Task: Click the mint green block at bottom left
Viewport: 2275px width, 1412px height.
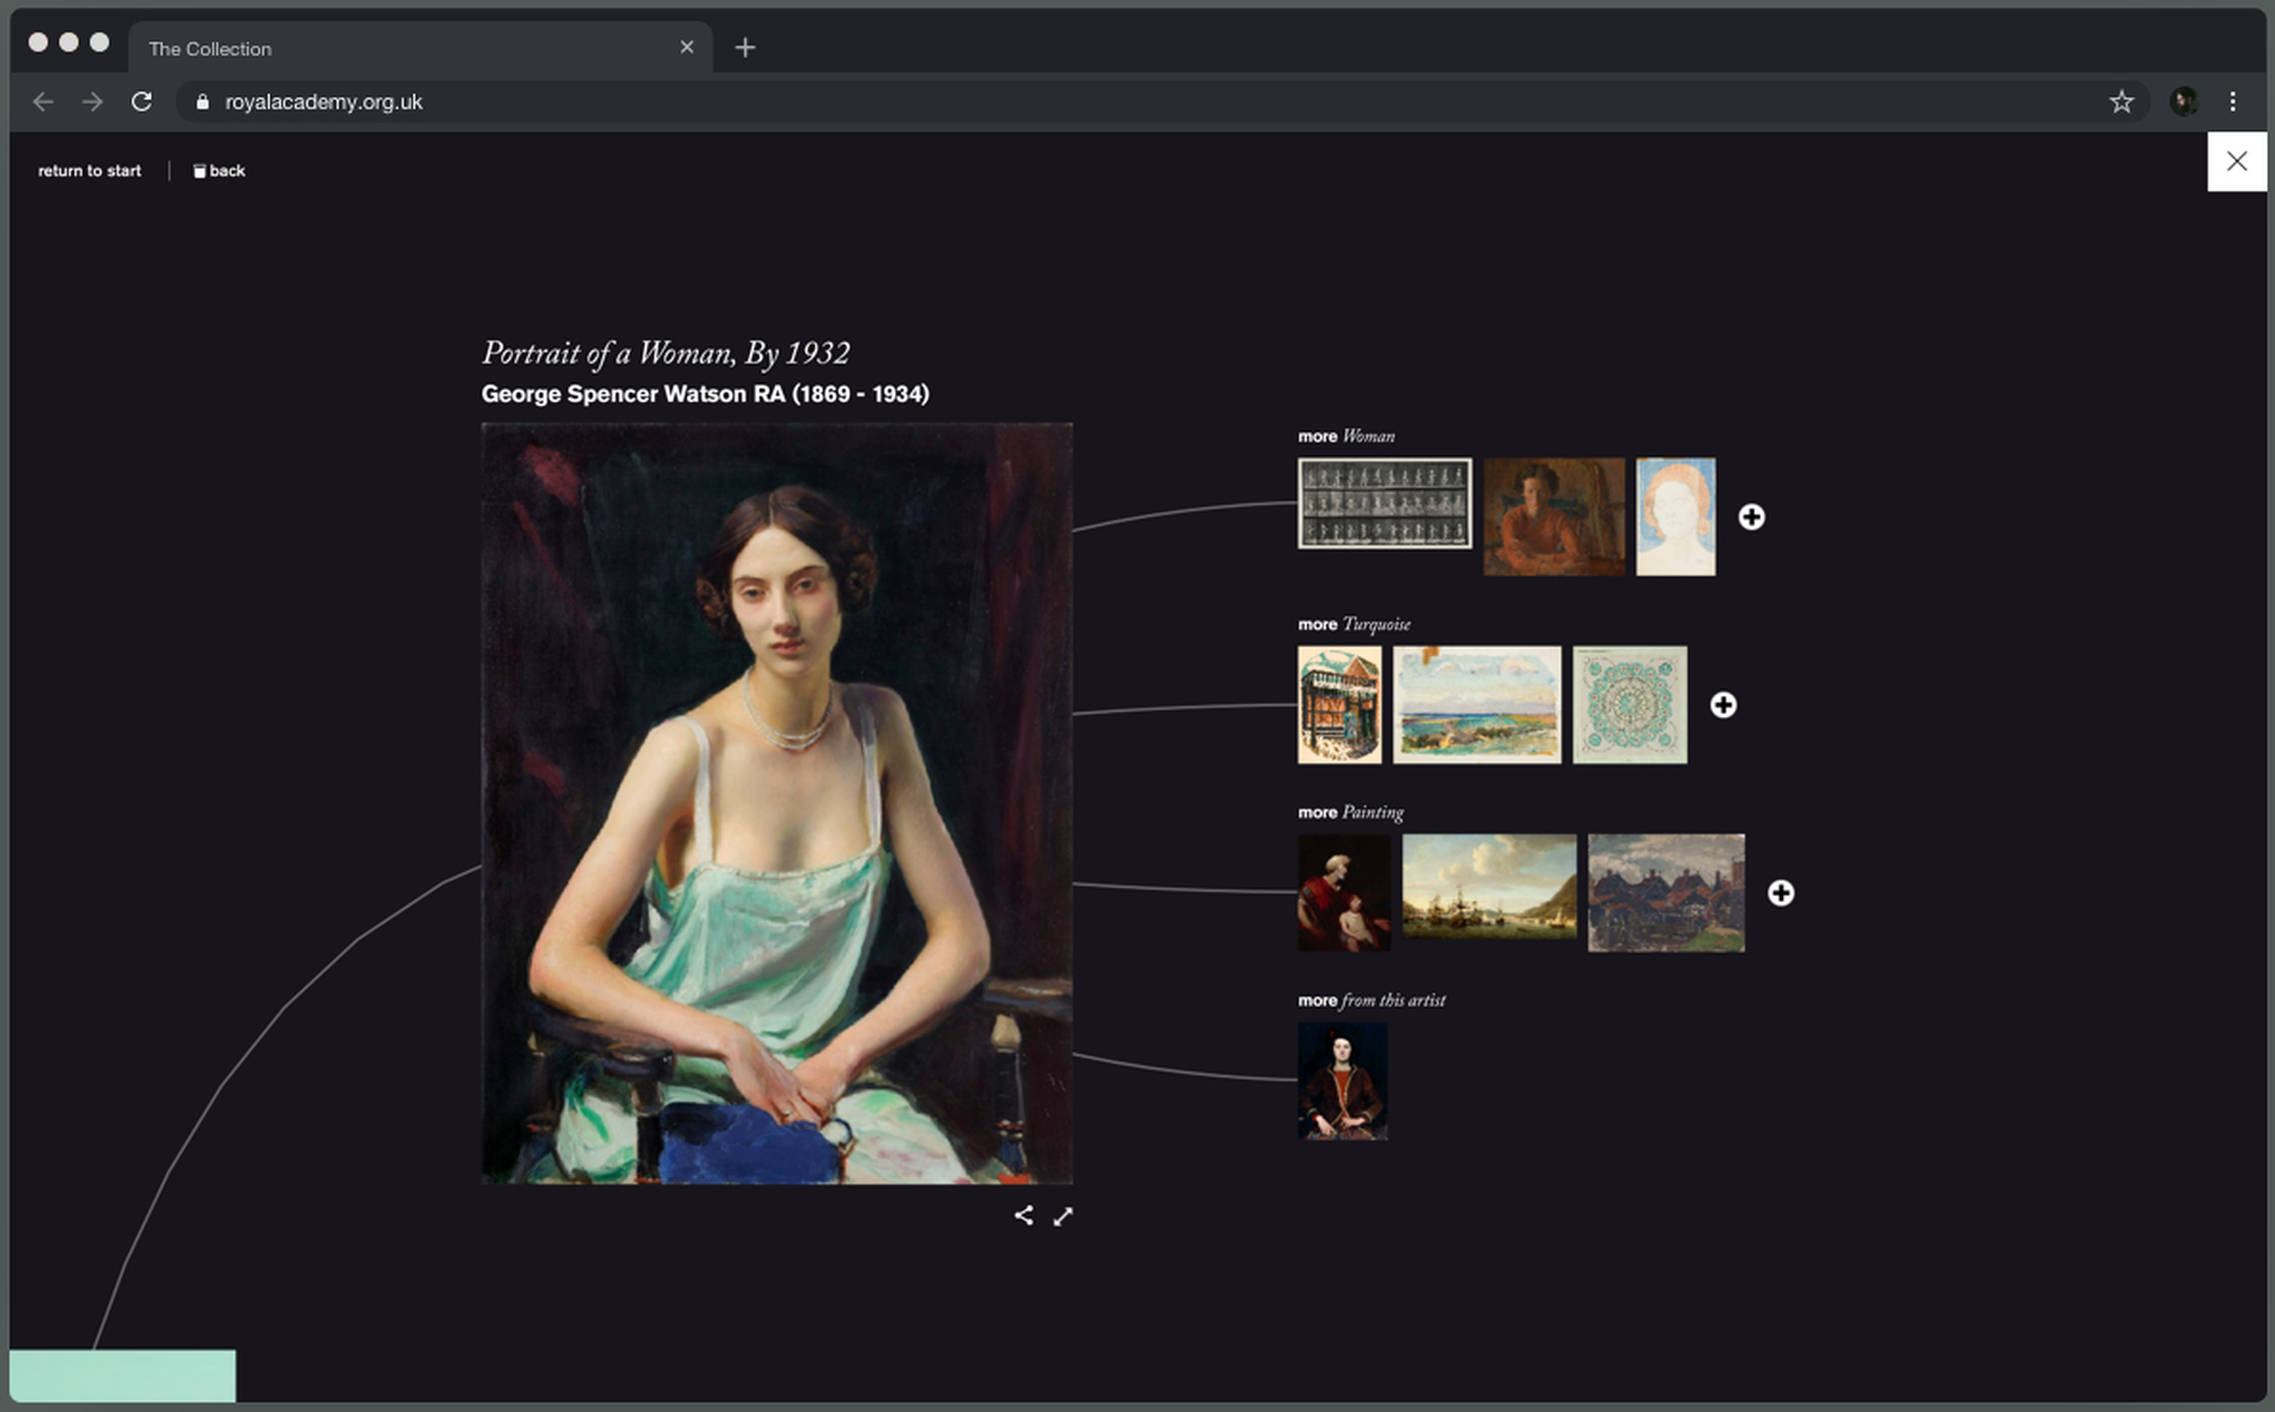Action: (123, 1376)
